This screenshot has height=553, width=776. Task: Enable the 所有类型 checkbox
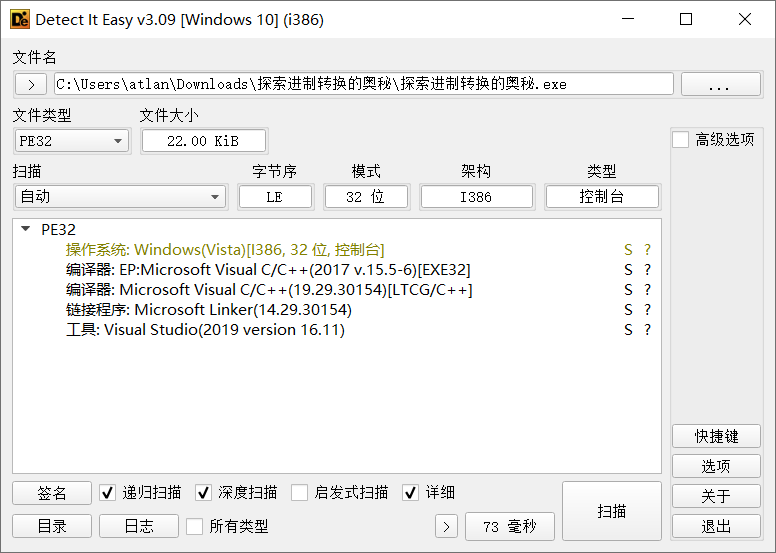[194, 526]
